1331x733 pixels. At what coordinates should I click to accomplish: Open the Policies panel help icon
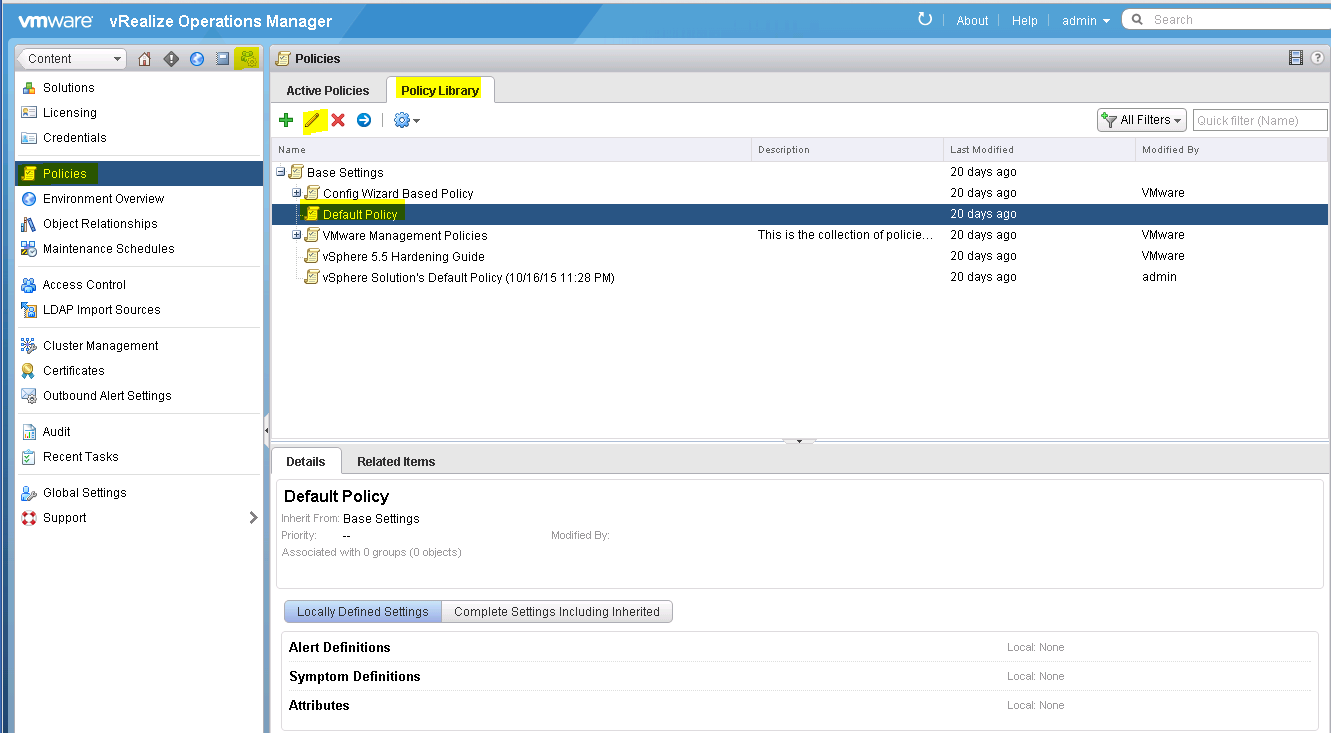pos(1317,58)
